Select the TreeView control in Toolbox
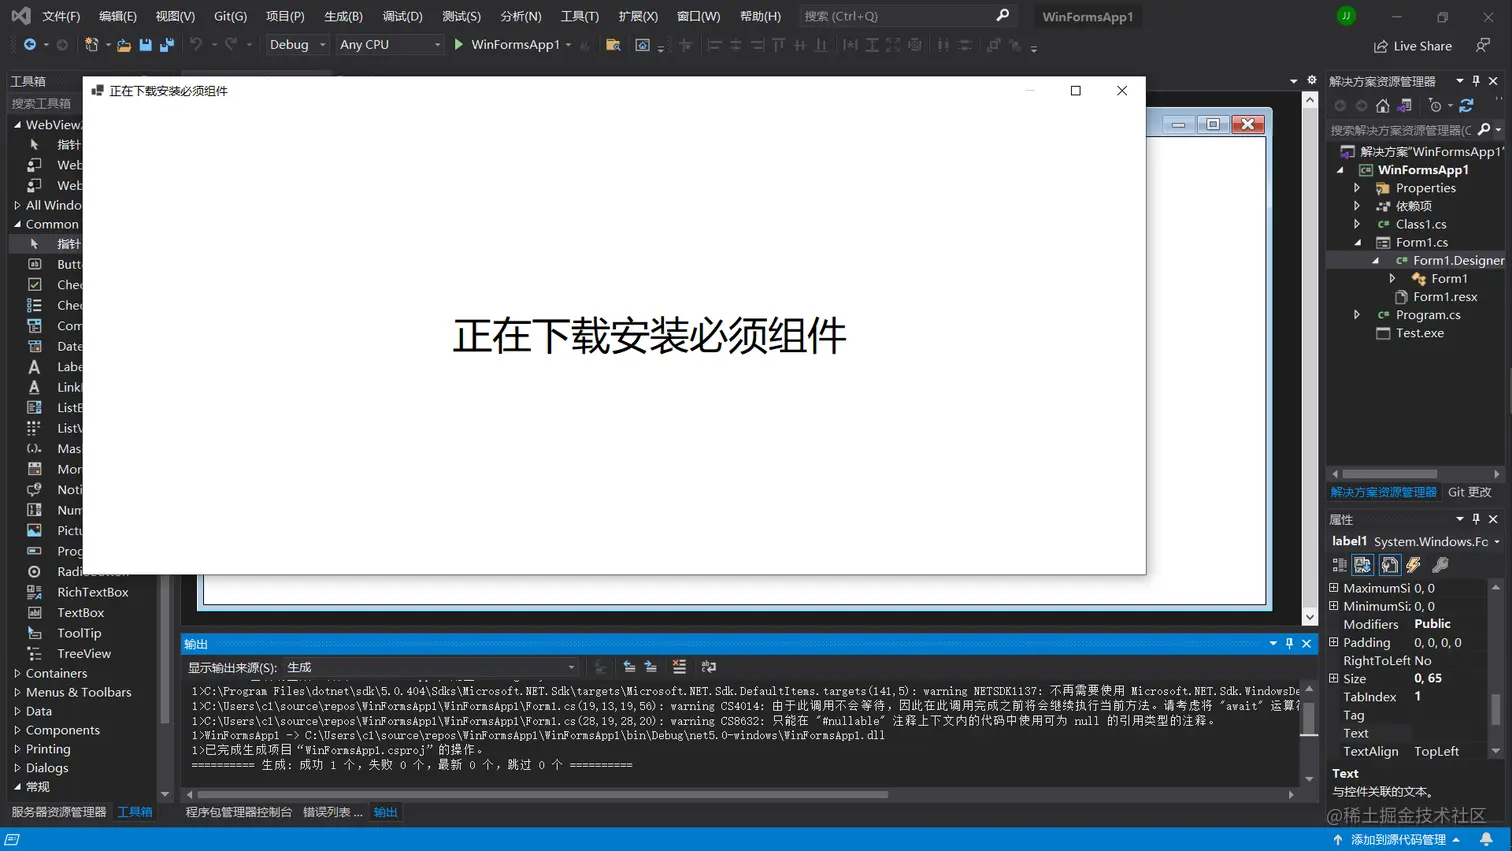1512x851 pixels. click(84, 654)
